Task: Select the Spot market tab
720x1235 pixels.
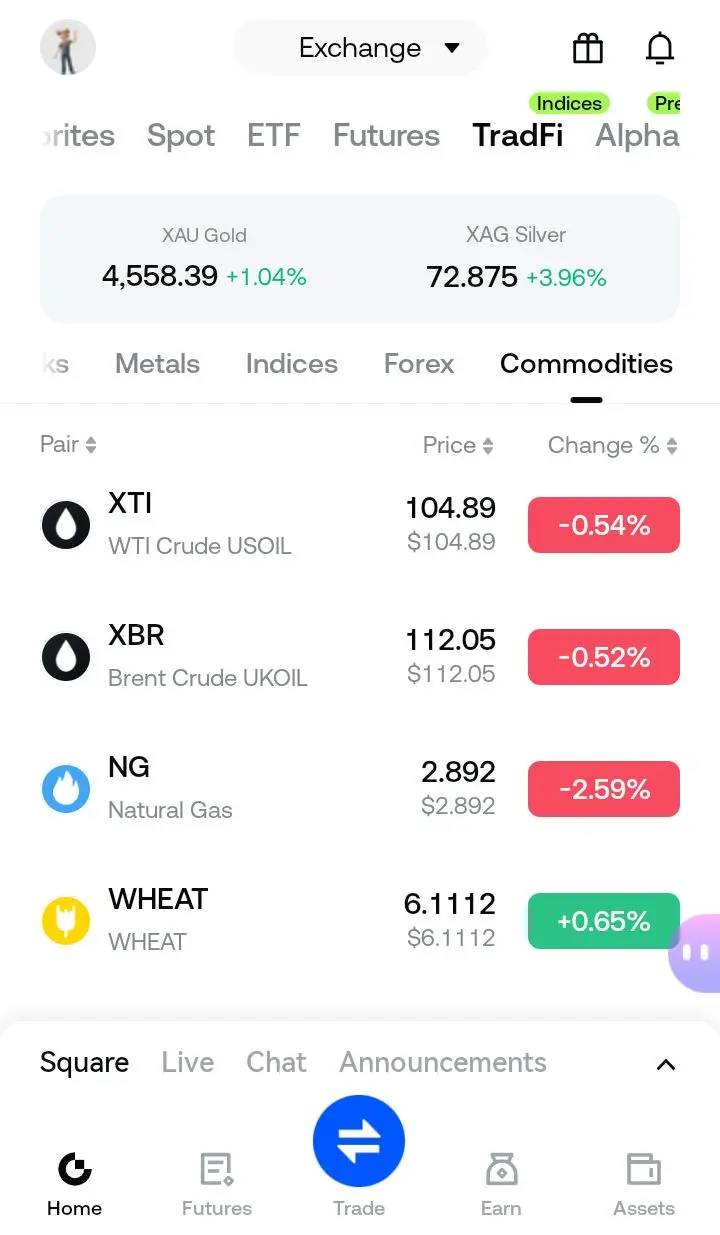Action: point(181,136)
